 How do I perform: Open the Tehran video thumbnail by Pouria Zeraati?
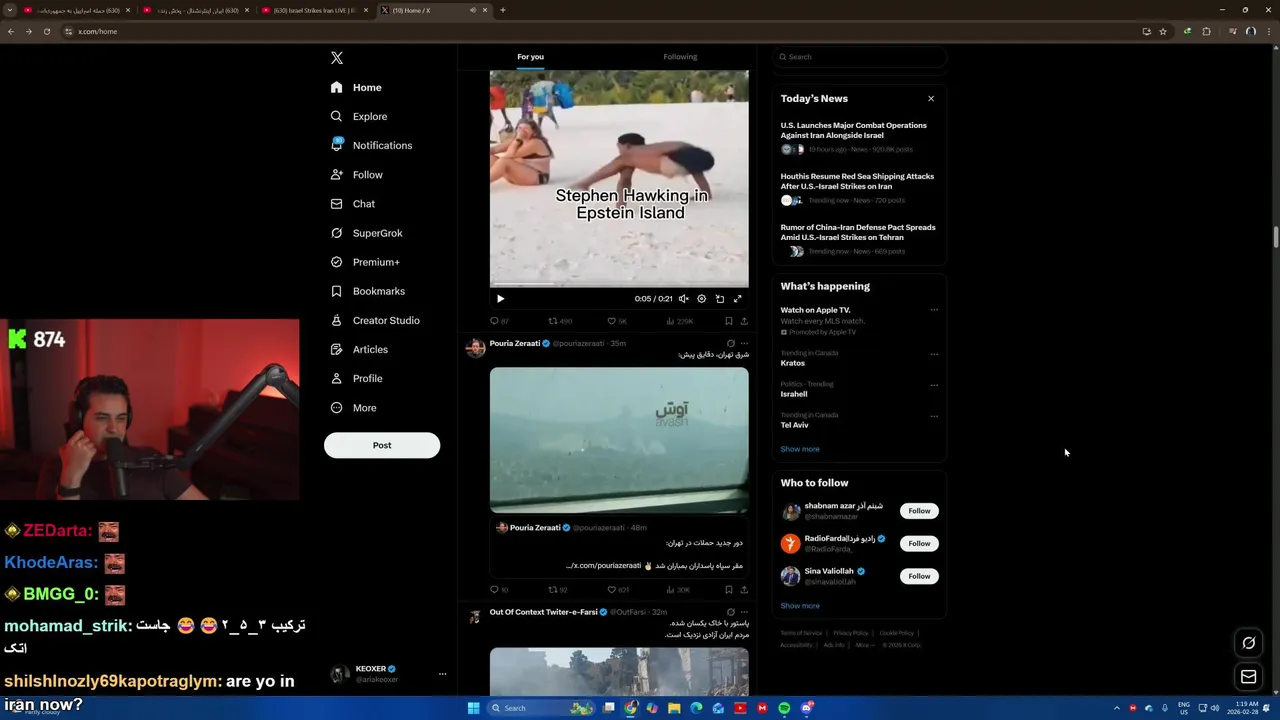(619, 440)
